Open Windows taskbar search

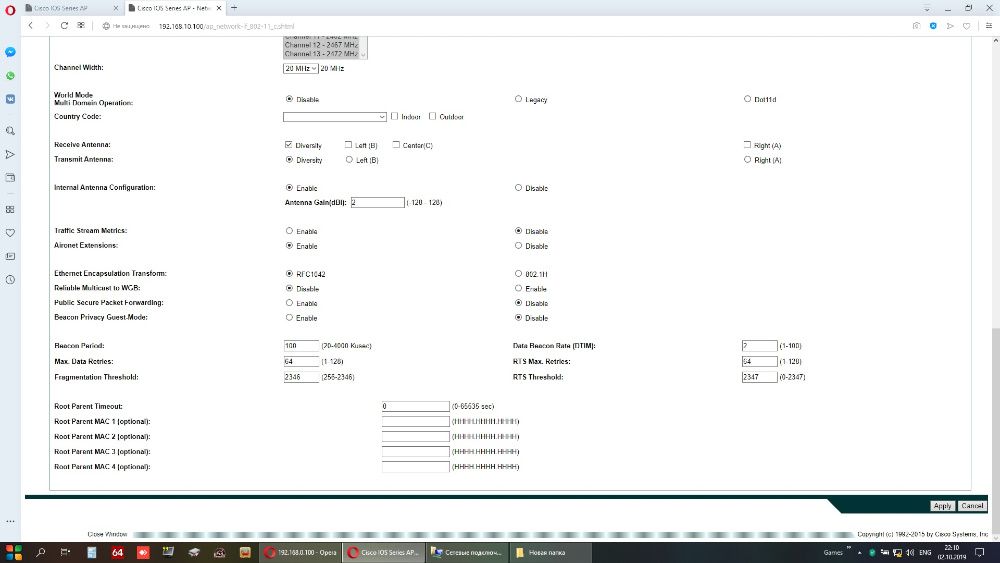tap(40, 552)
